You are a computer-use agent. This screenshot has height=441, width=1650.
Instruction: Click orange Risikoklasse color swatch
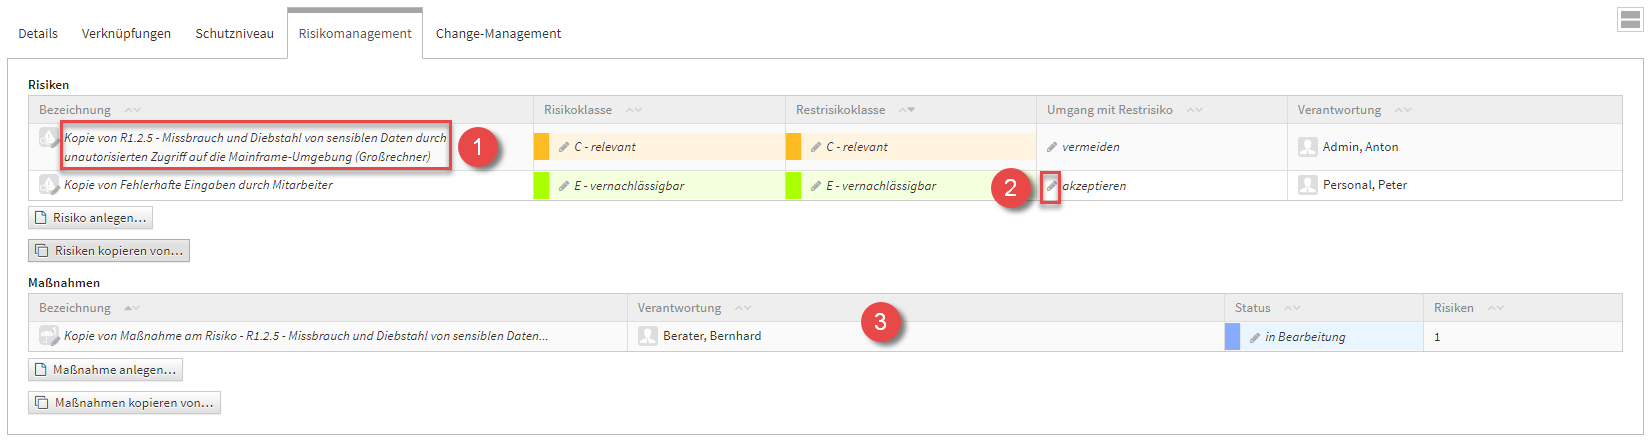click(x=541, y=147)
